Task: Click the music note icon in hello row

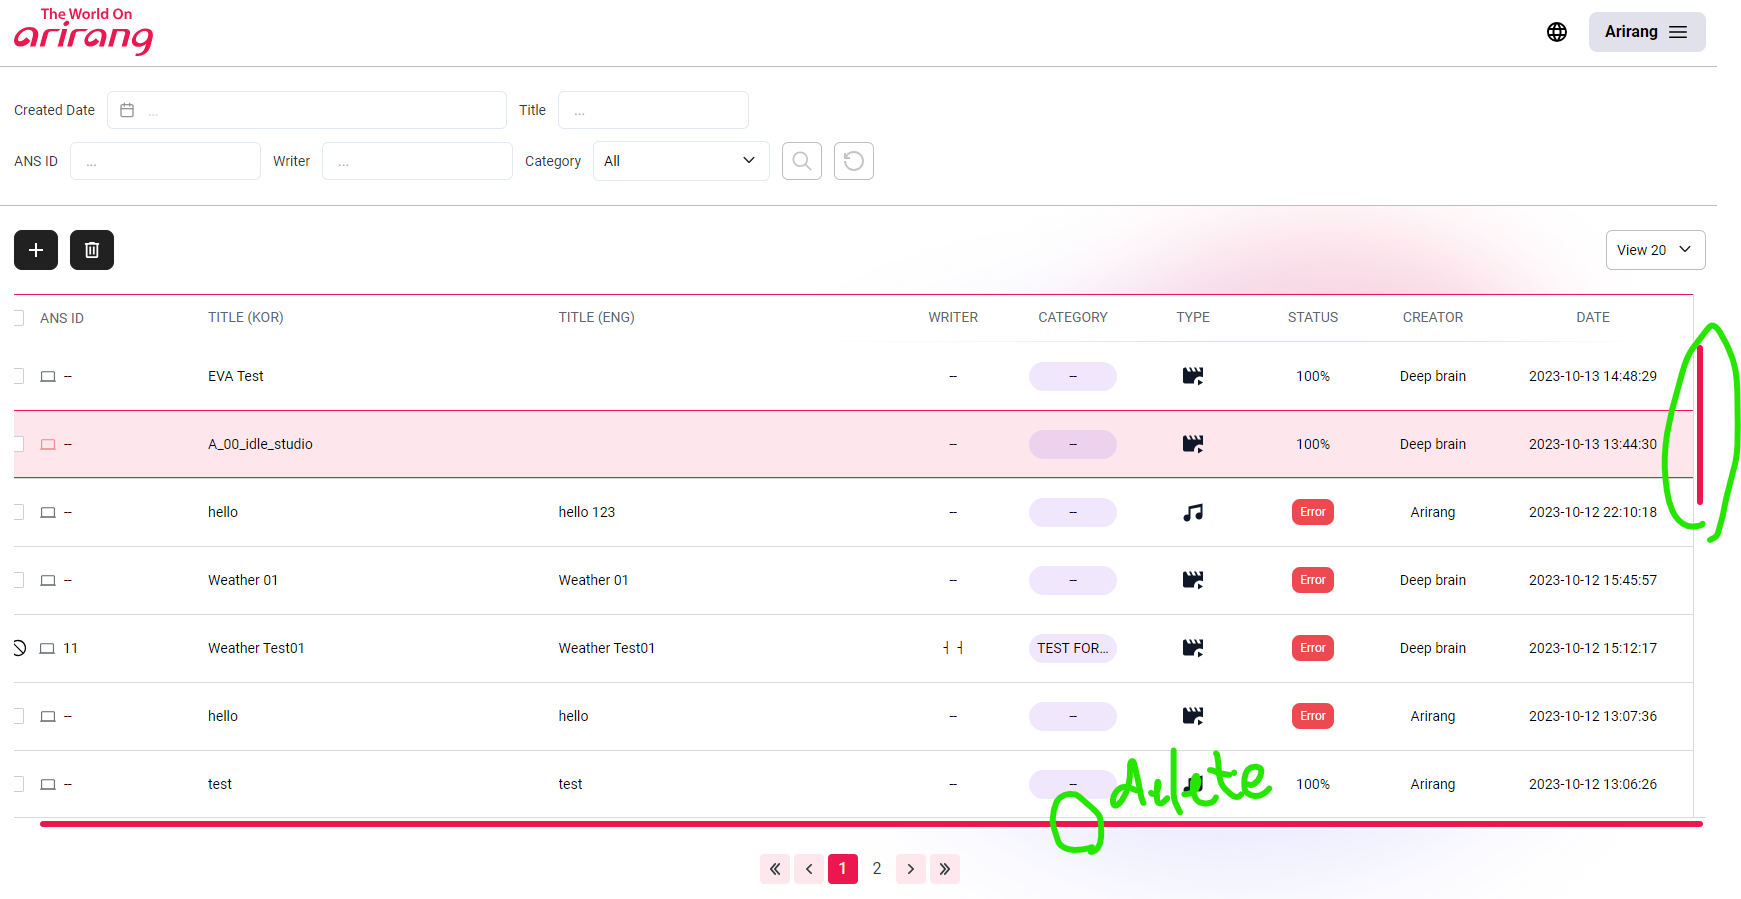Action: click(1193, 512)
